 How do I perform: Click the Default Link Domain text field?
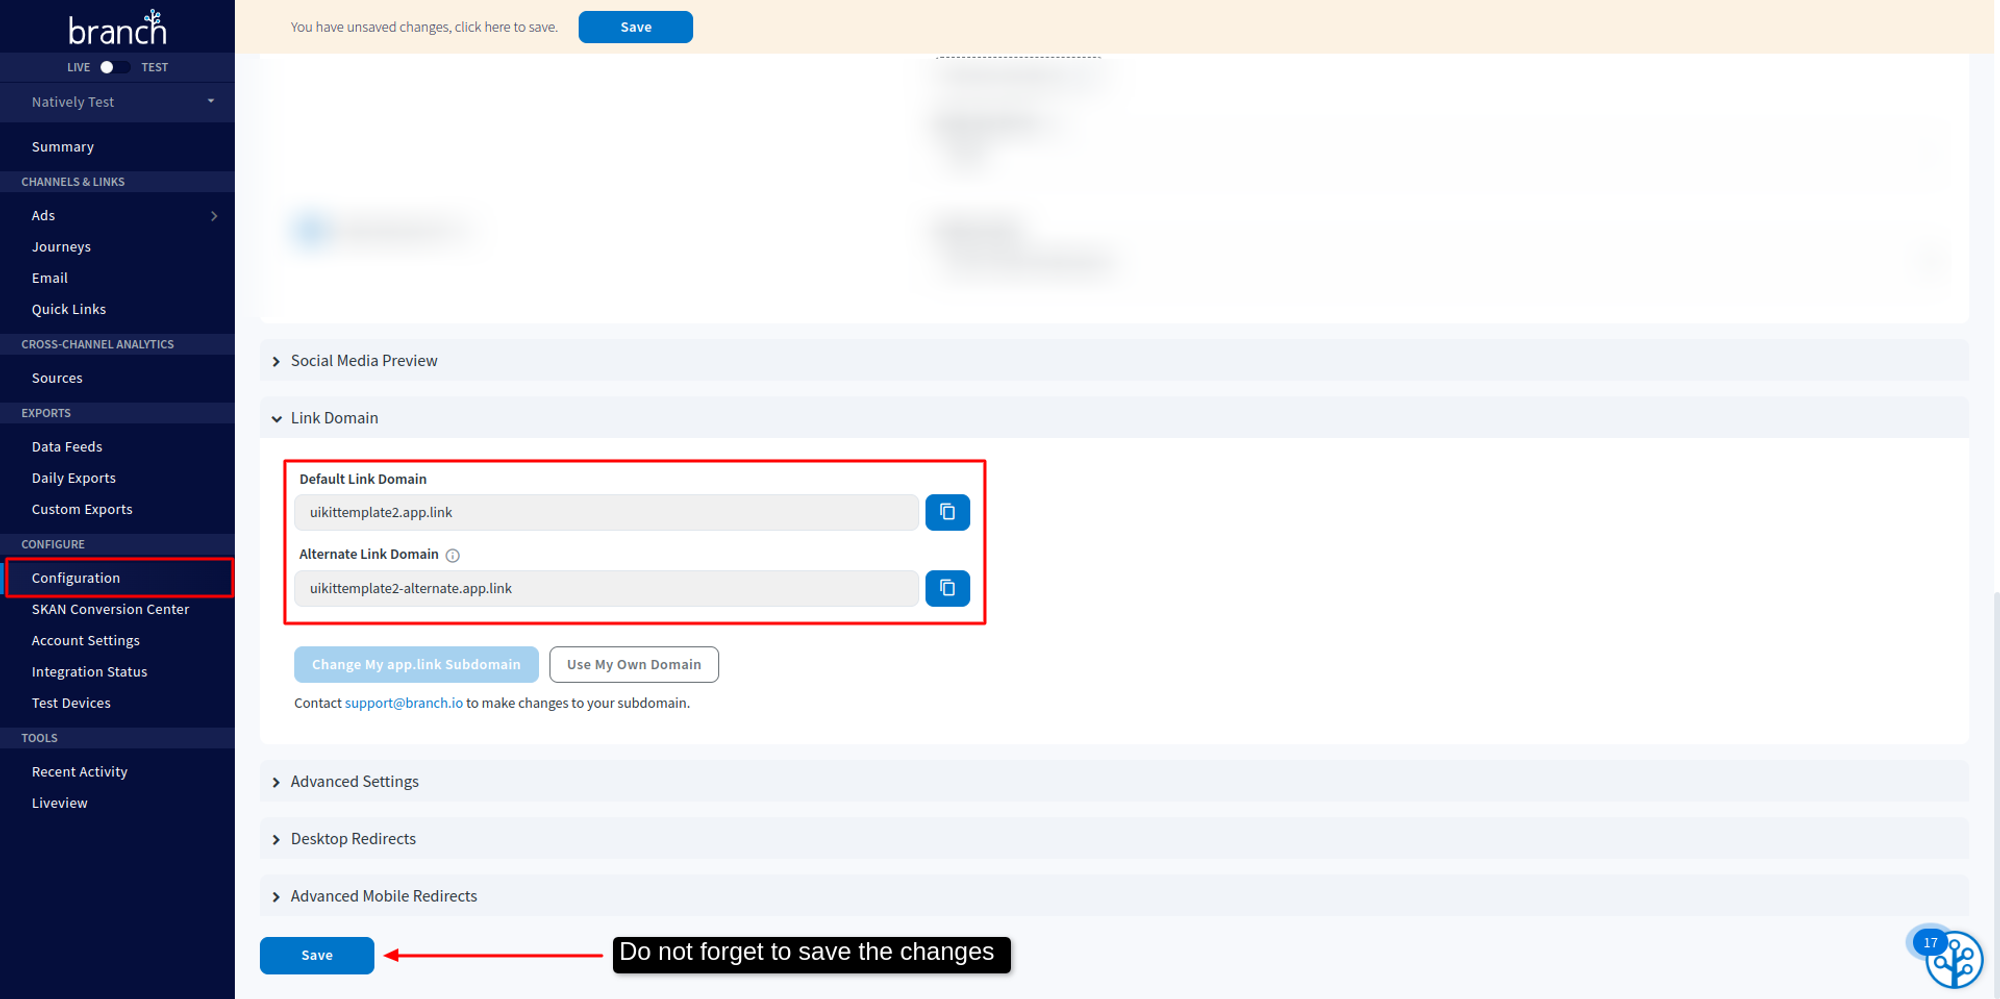[605, 512]
